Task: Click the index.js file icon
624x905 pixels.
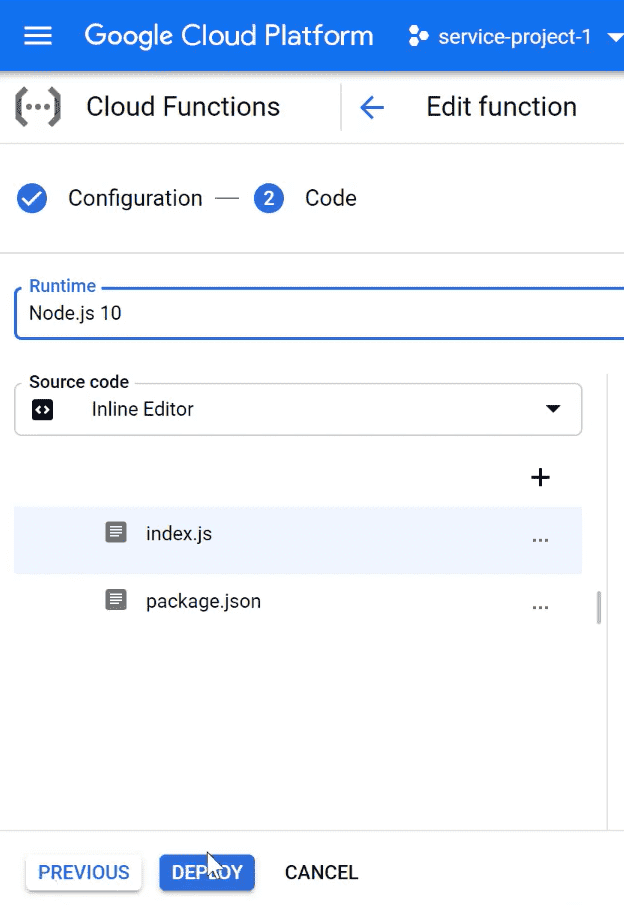Action: 117,533
